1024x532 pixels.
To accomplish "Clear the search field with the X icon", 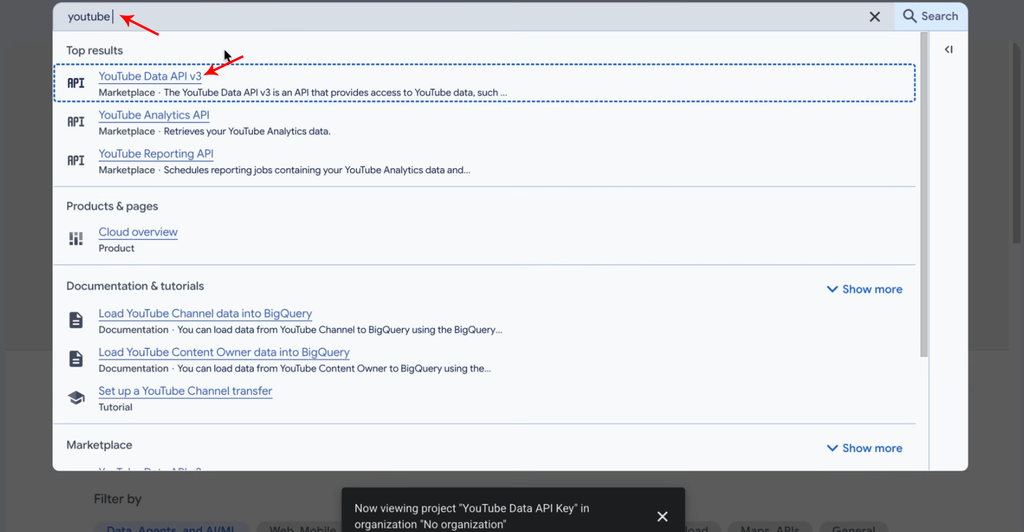I will (x=874, y=17).
